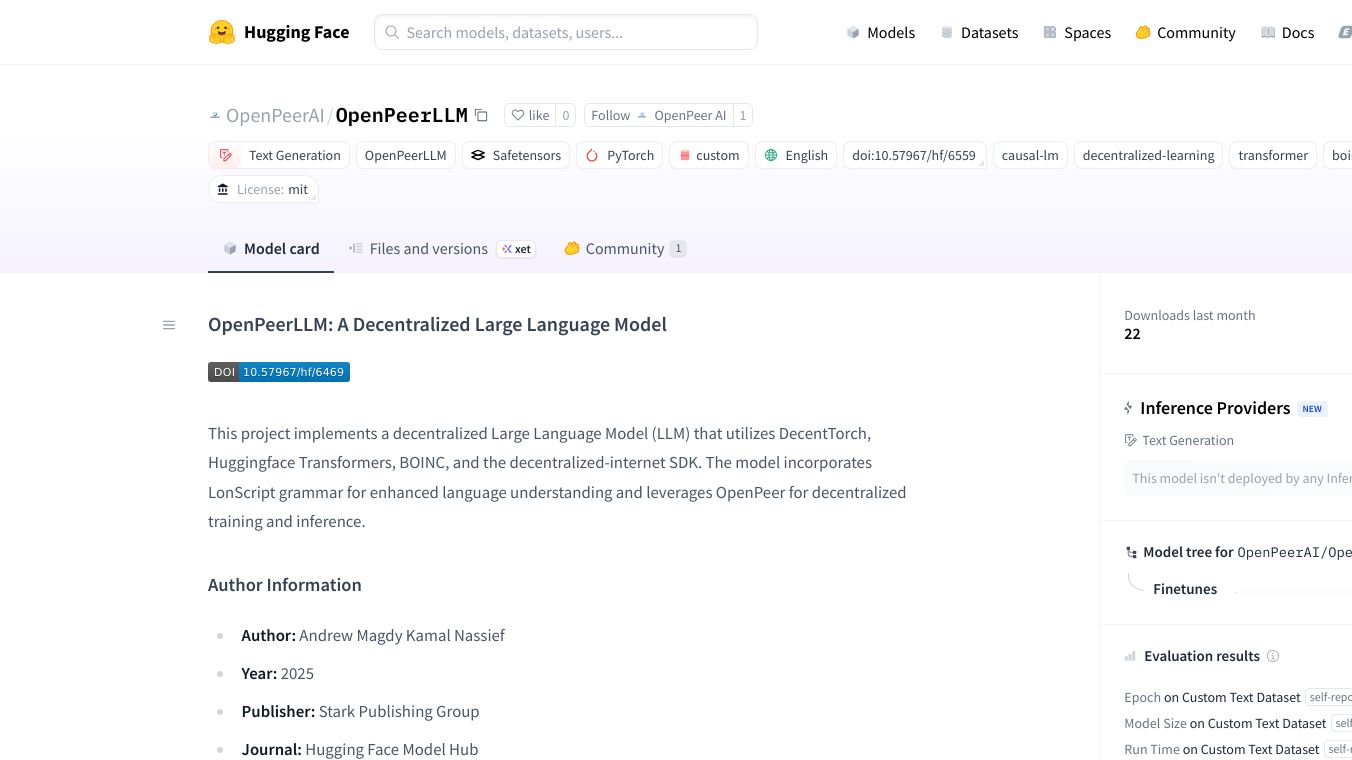Open Spaces in the top navigation

point(1077,32)
